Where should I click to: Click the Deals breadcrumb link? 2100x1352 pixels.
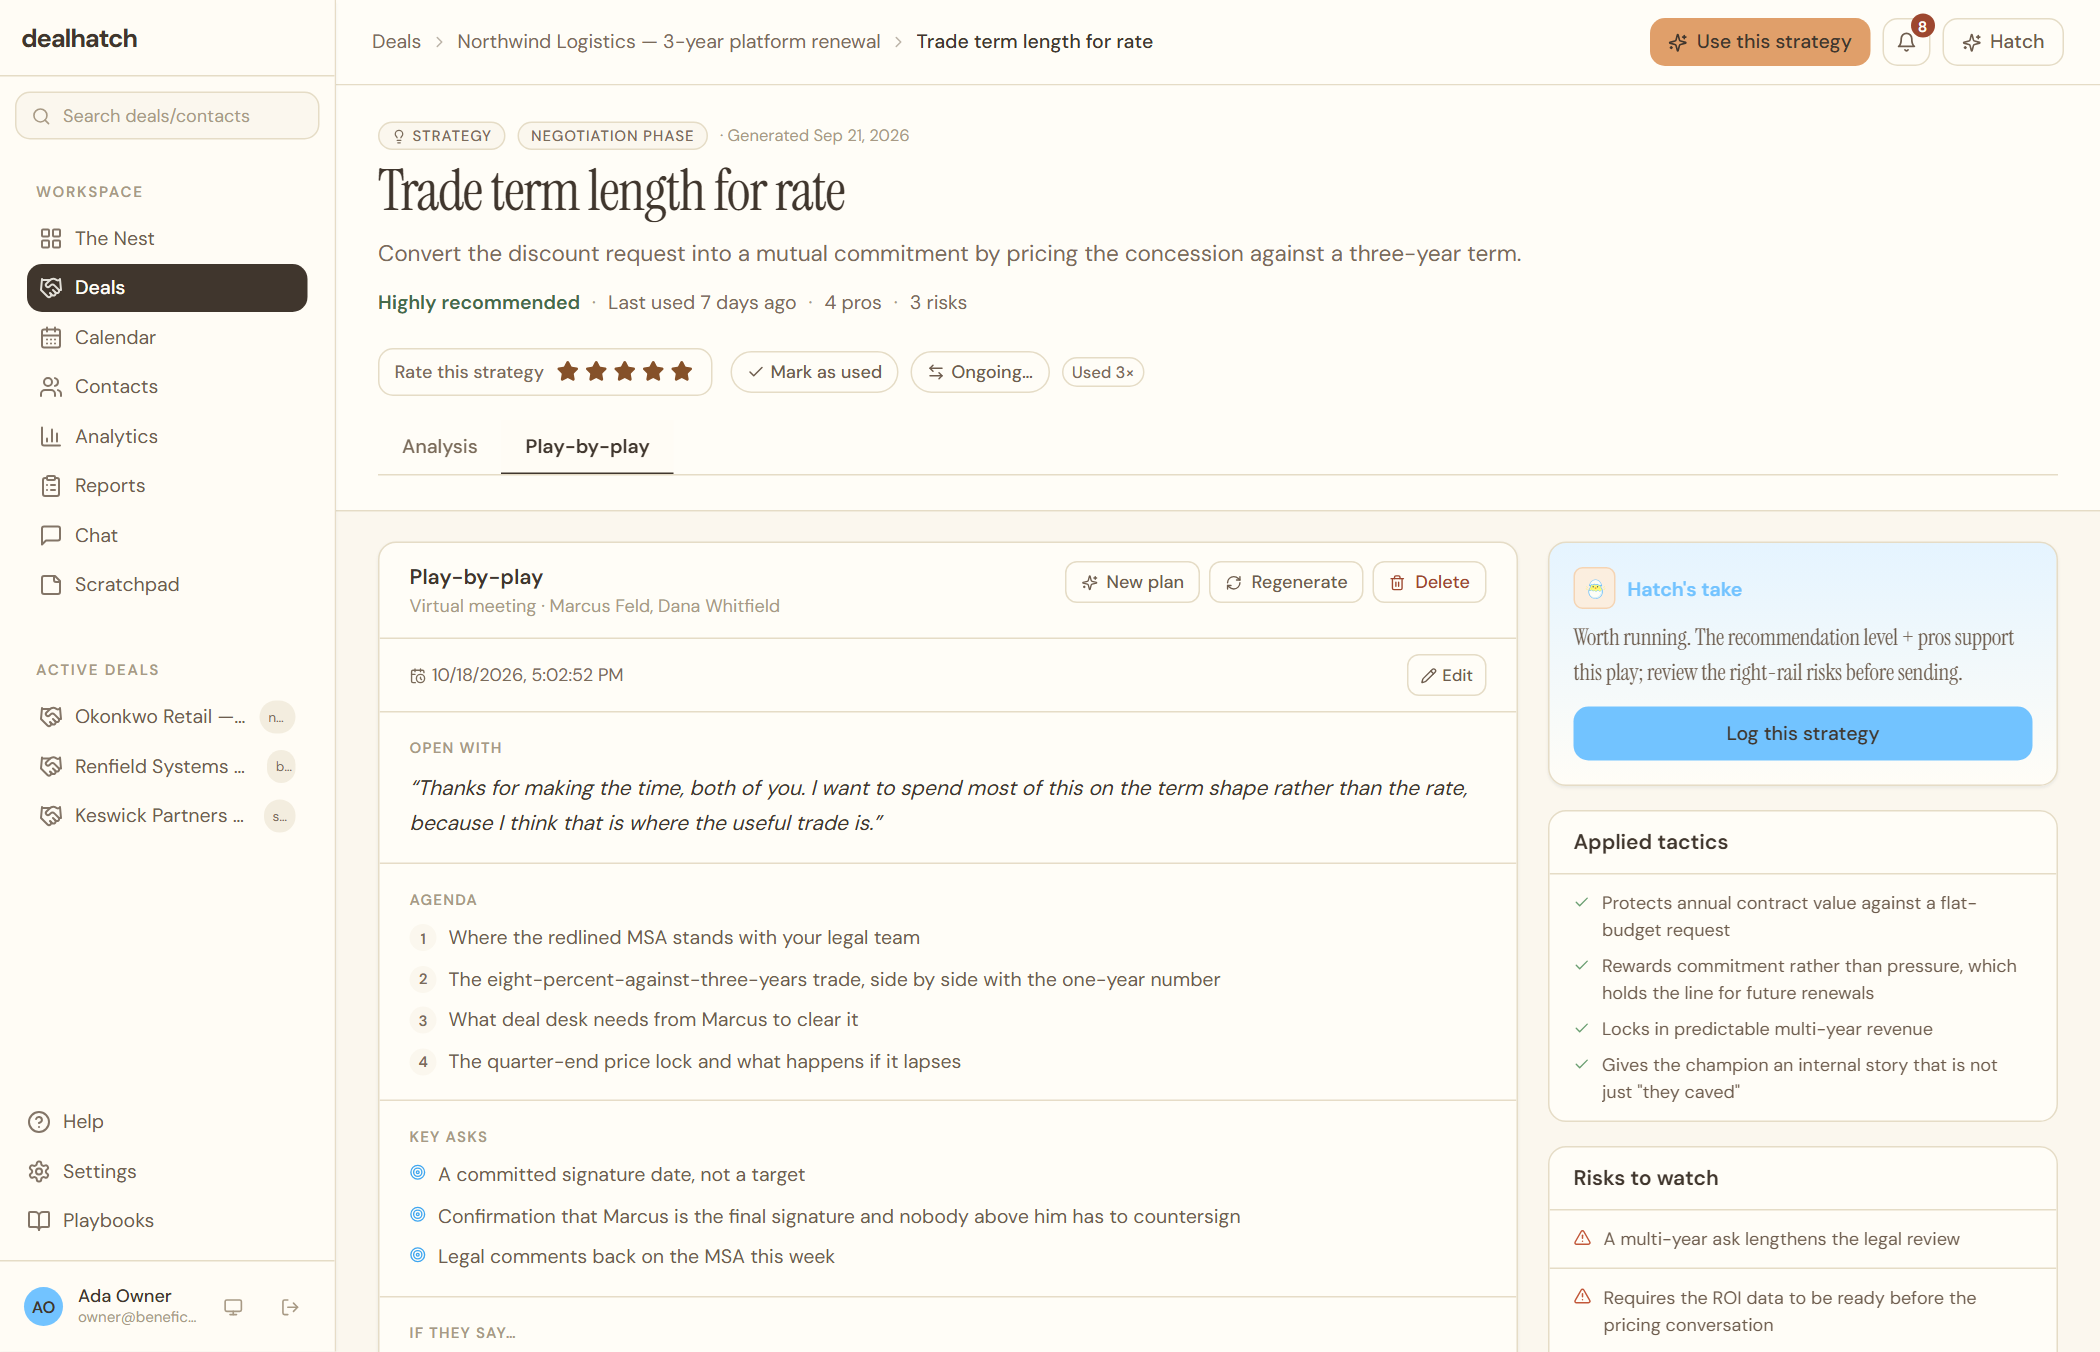click(x=396, y=42)
